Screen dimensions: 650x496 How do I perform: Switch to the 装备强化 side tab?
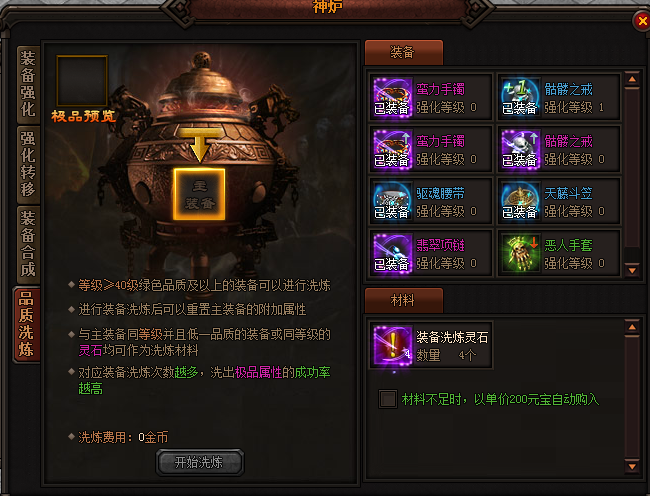pyautogui.click(x=28, y=85)
